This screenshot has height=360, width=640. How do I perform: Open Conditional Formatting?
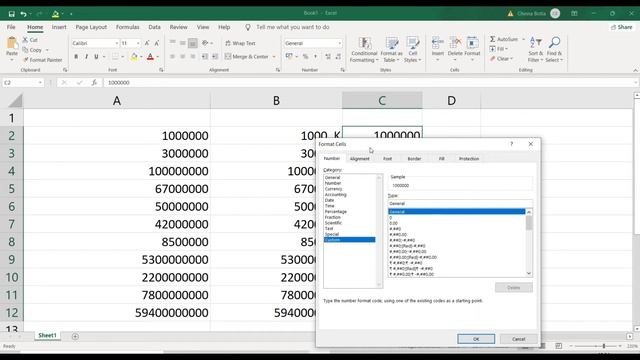[x=364, y=49]
